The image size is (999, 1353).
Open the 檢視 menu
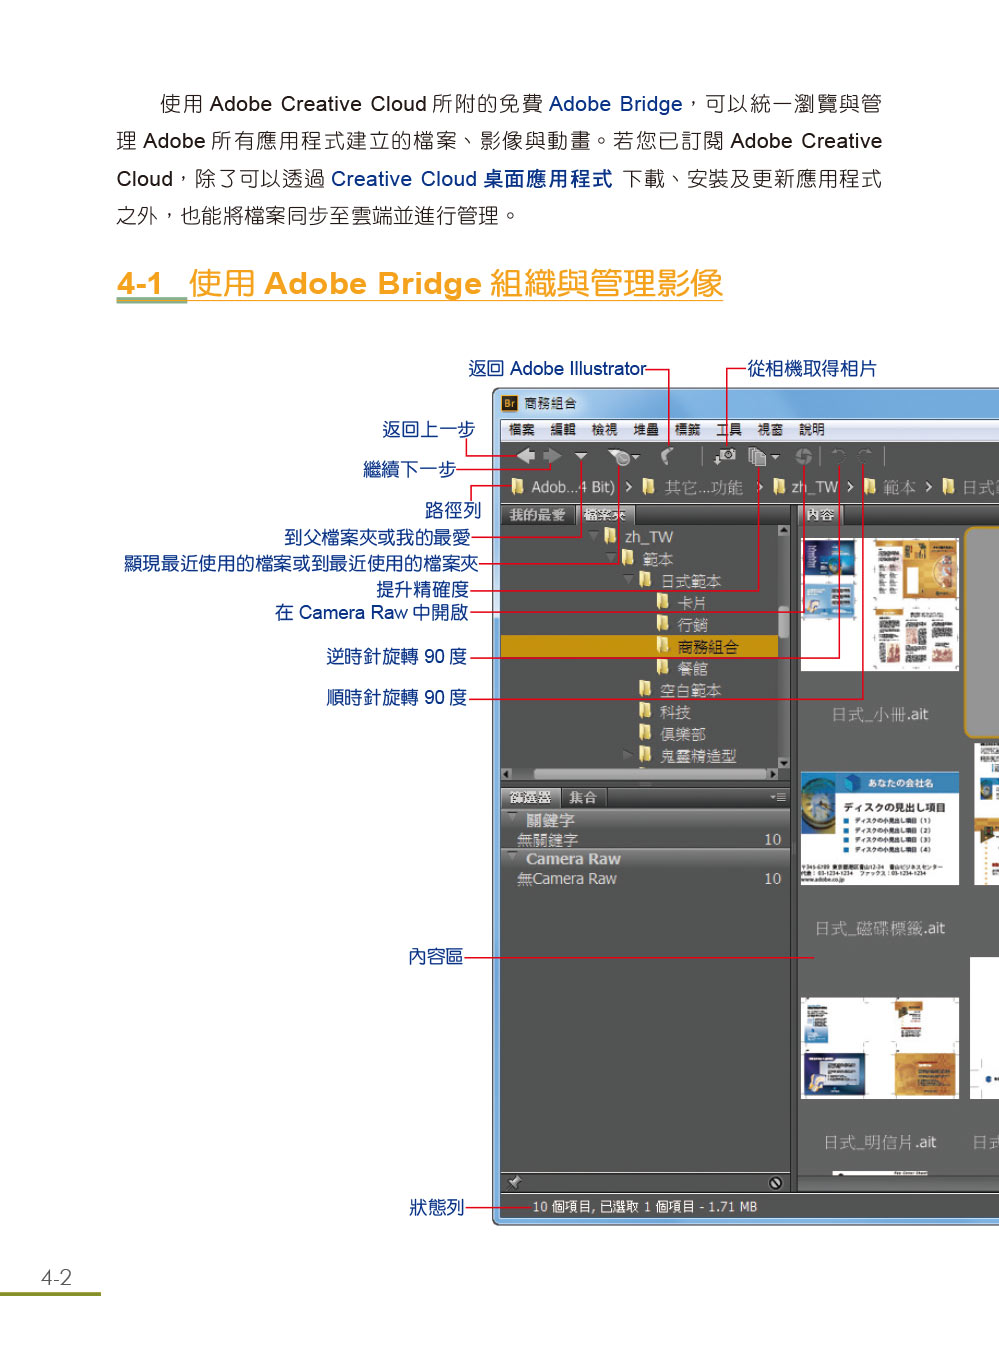coord(604,430)
